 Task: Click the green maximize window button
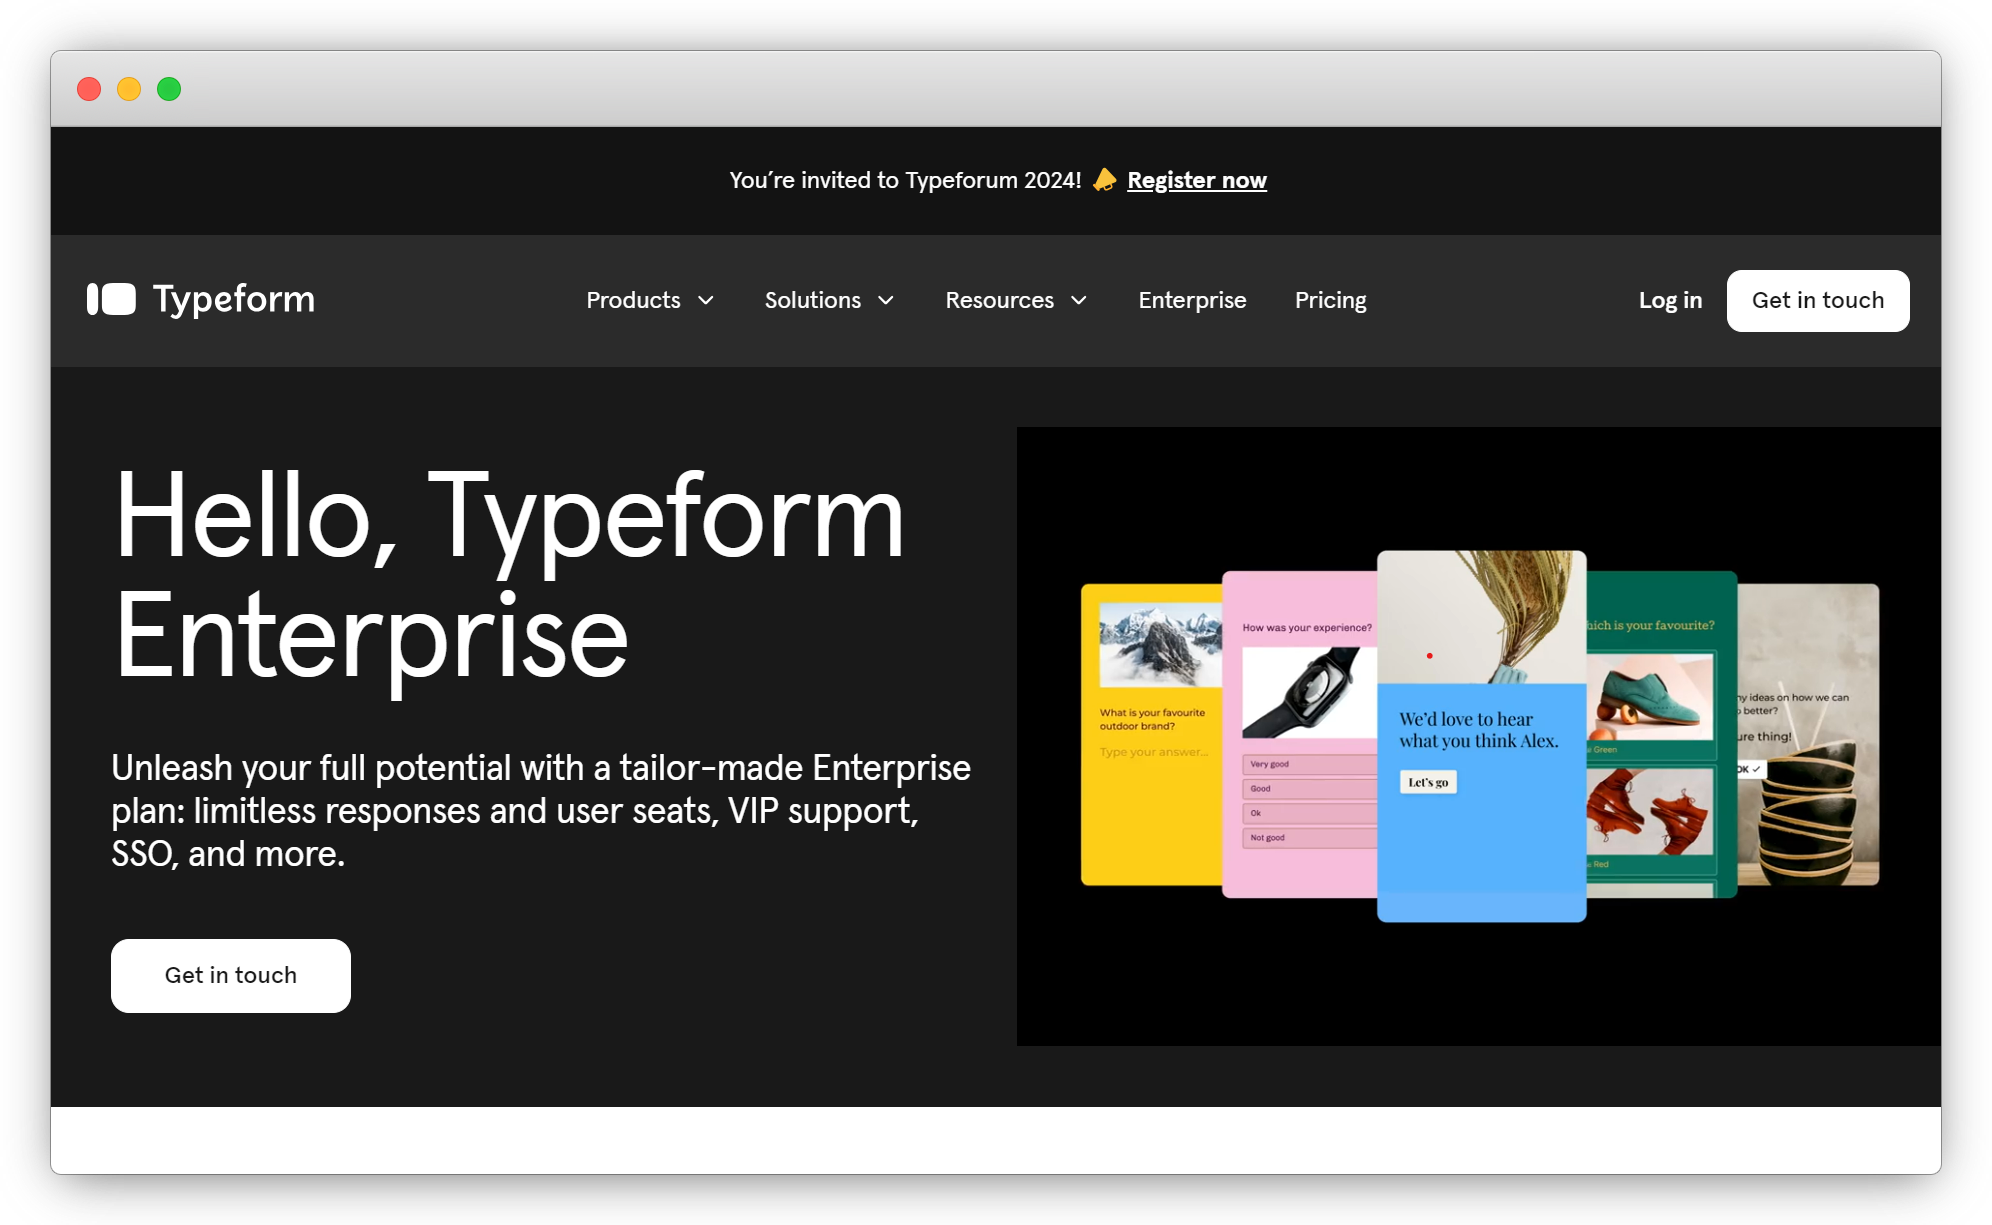coord(169,89)
